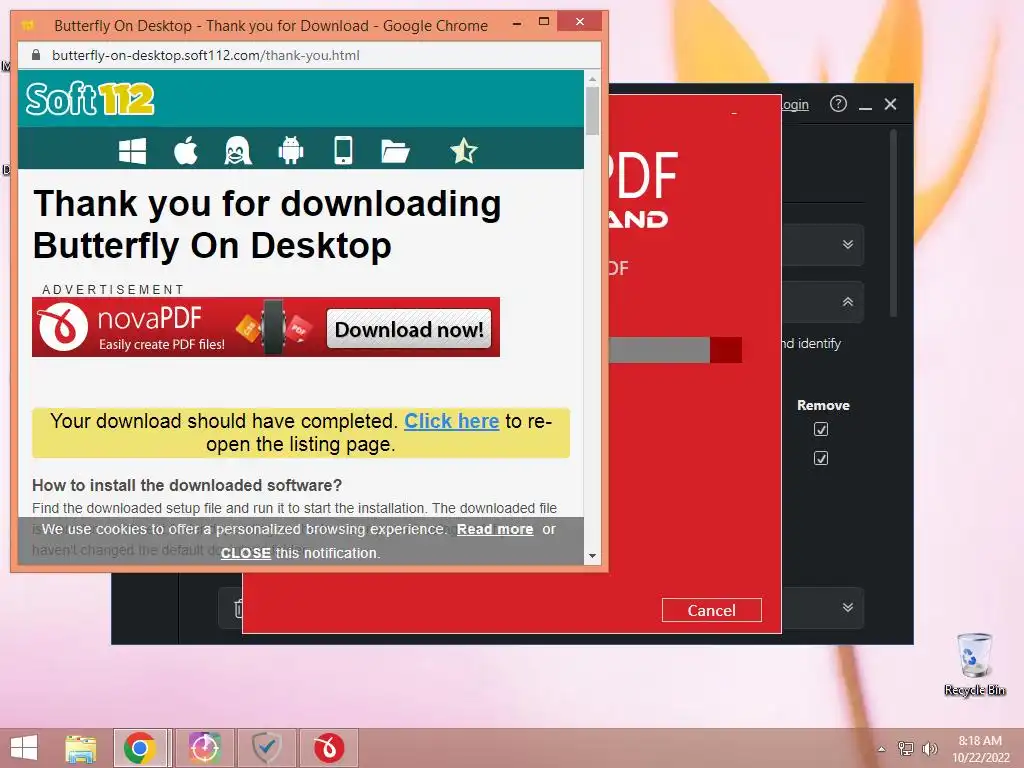Click the novaPDF advertisement logo
Image resolution: width=1024 pixels, height=768 pixels.
pyautogui.click(x=63, y=327)
